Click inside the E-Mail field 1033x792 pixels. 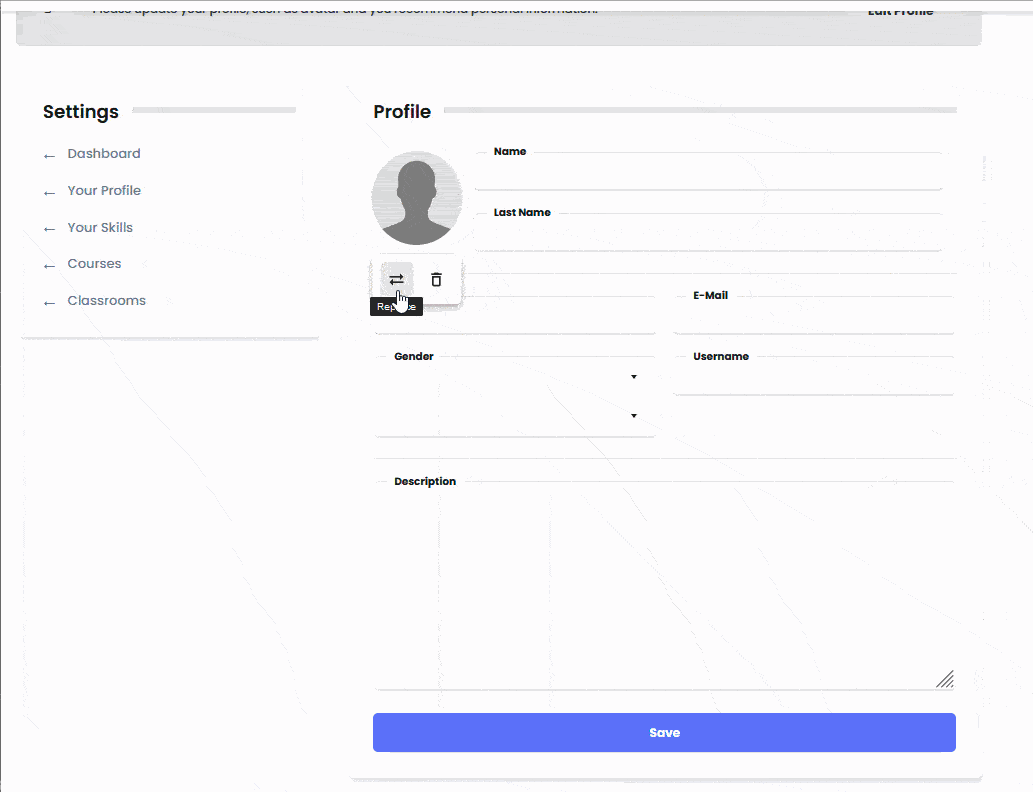pos(812,316)
